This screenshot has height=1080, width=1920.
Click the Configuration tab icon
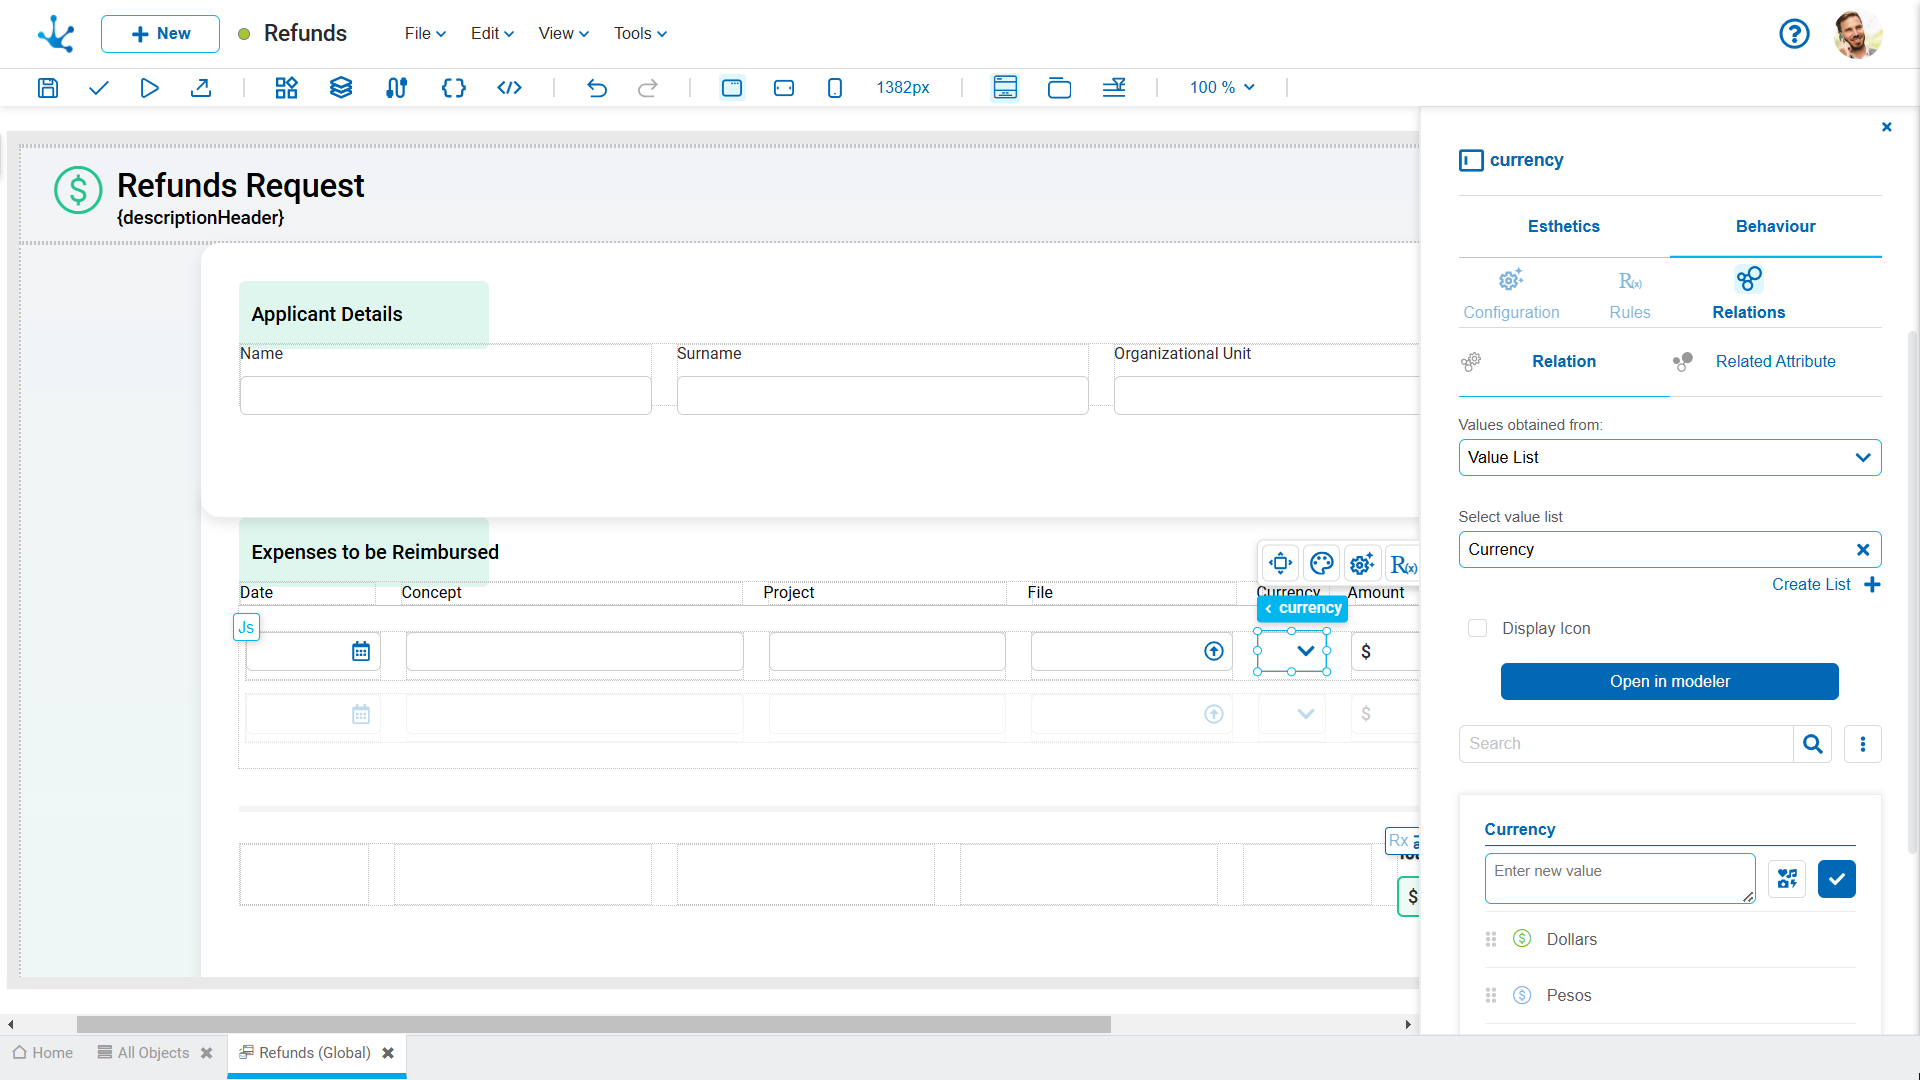click(1511, 280)
